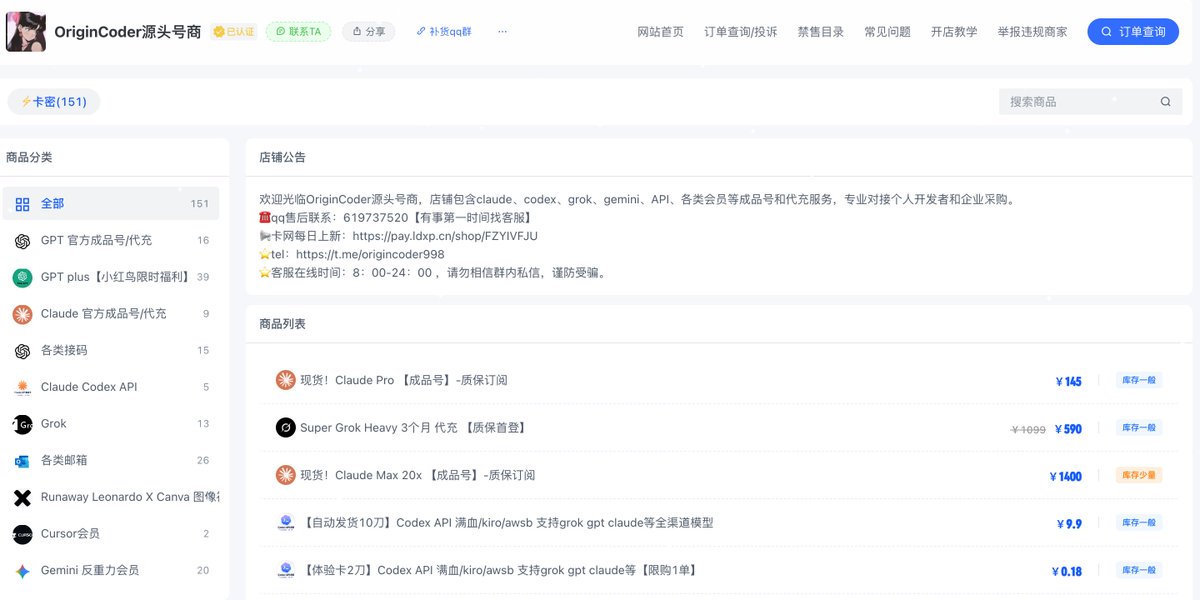Select 各类邮箱 category
Viewport: 1200px width, 600px height.
pyautogui.click(x=111, y=461)
